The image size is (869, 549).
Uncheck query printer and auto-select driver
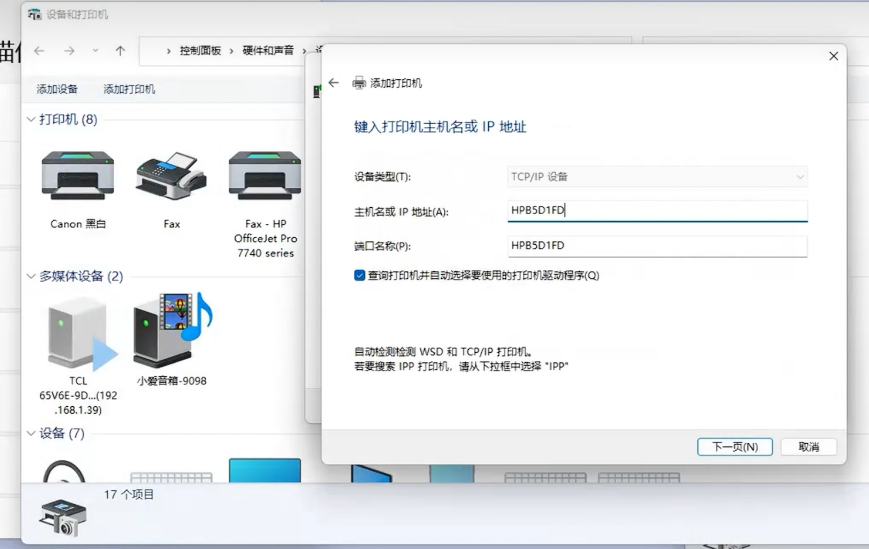coord(360,275)
